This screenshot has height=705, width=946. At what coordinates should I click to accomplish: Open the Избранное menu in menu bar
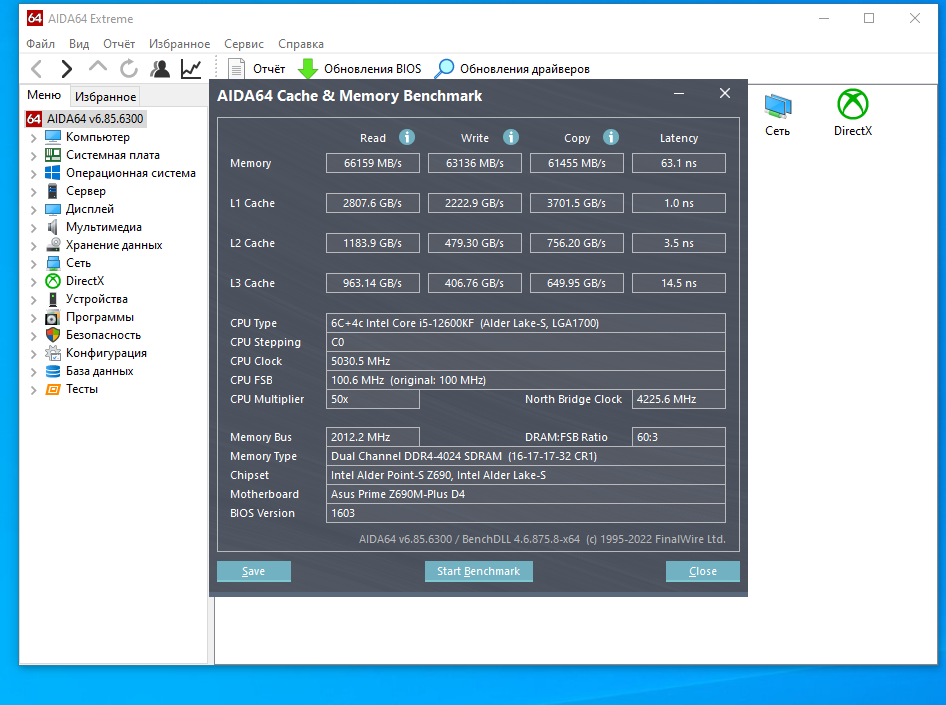[180, 44]
